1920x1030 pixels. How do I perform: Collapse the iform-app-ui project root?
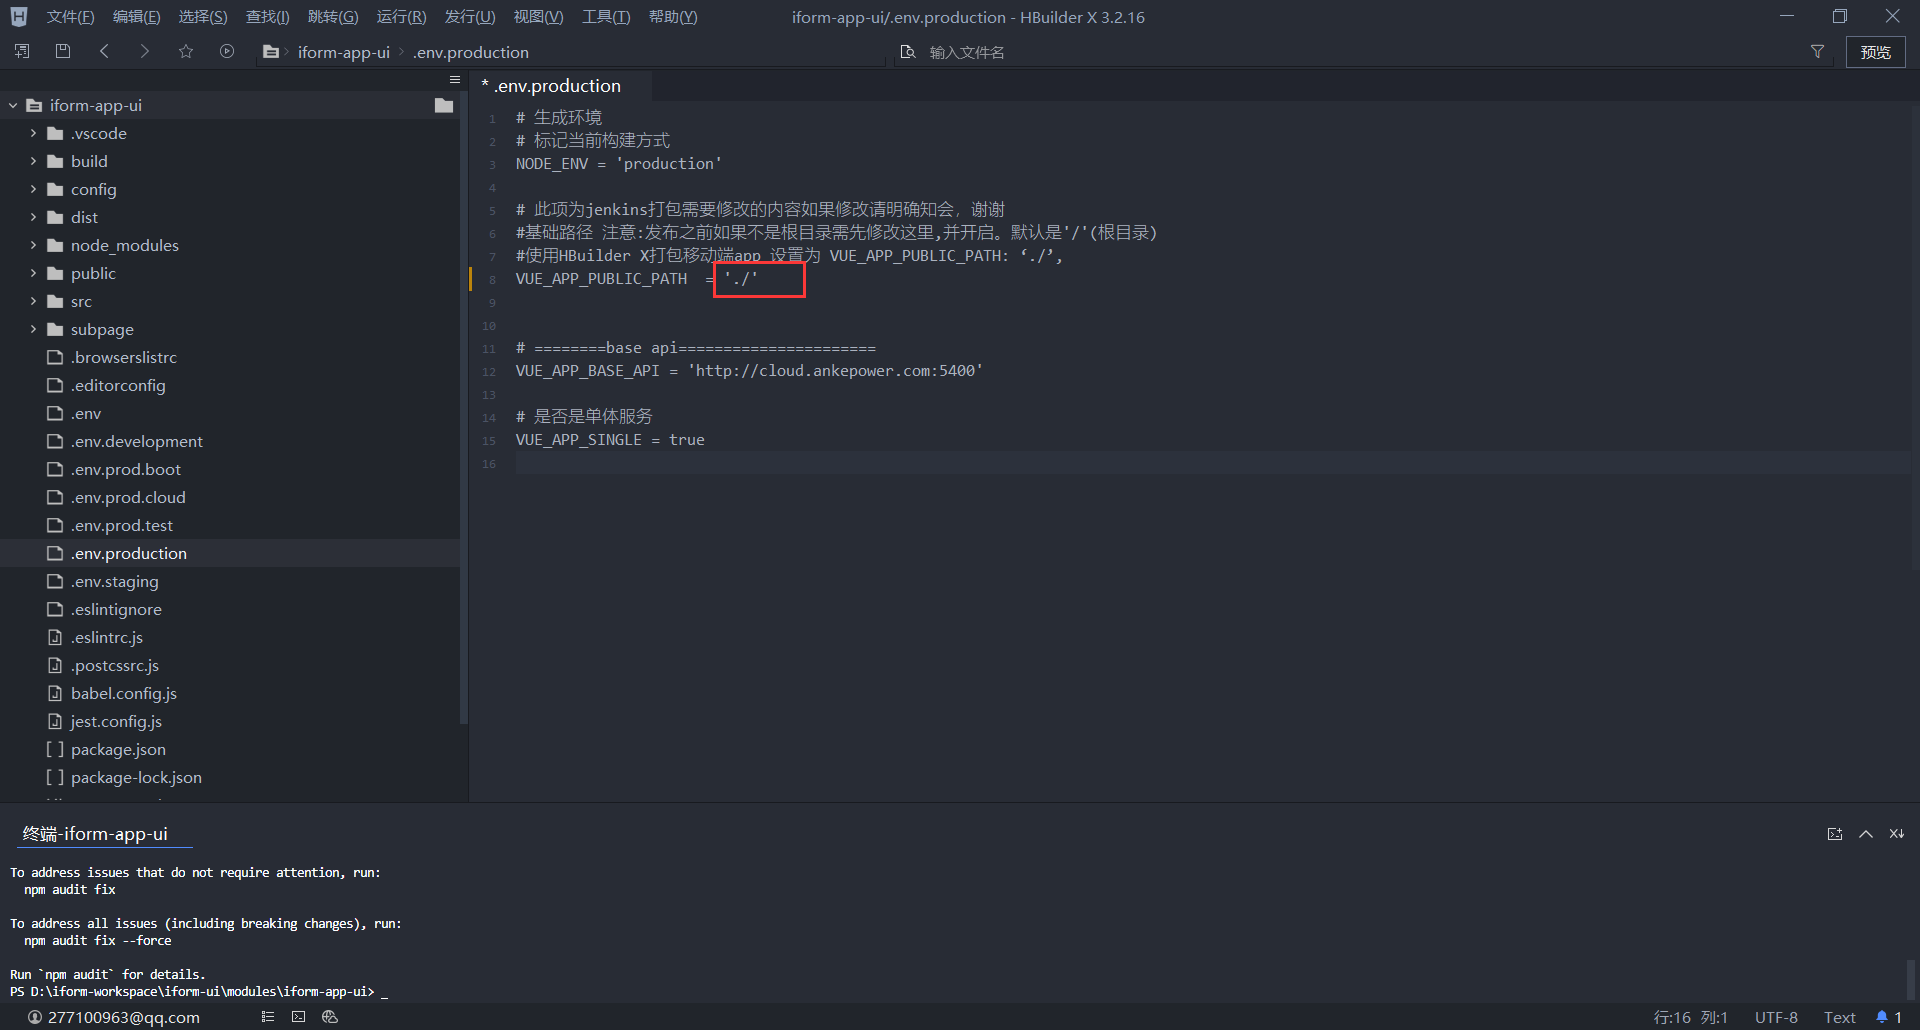(x=13, y=105)
